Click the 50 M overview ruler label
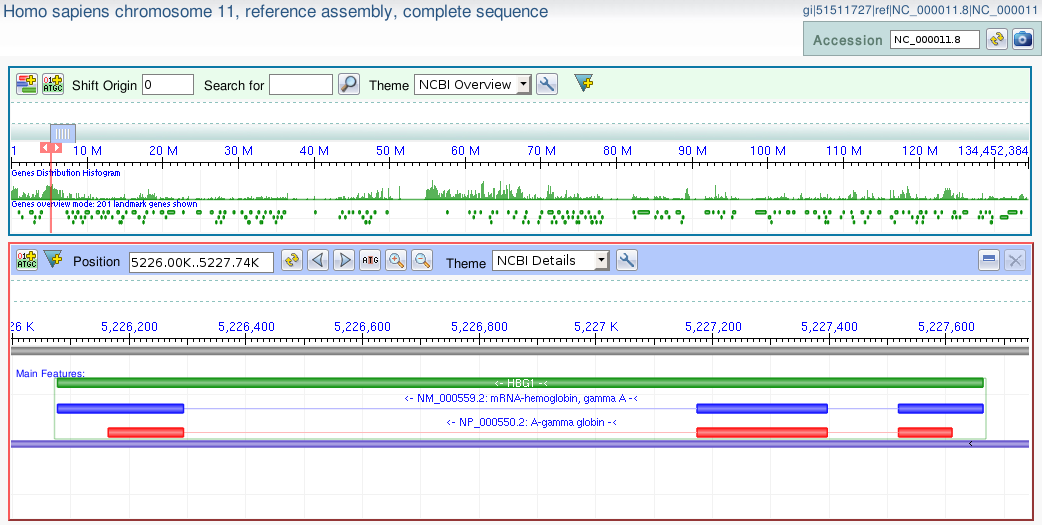Image resolution: width=1042 pixels, height=525 pixels. 390,151
